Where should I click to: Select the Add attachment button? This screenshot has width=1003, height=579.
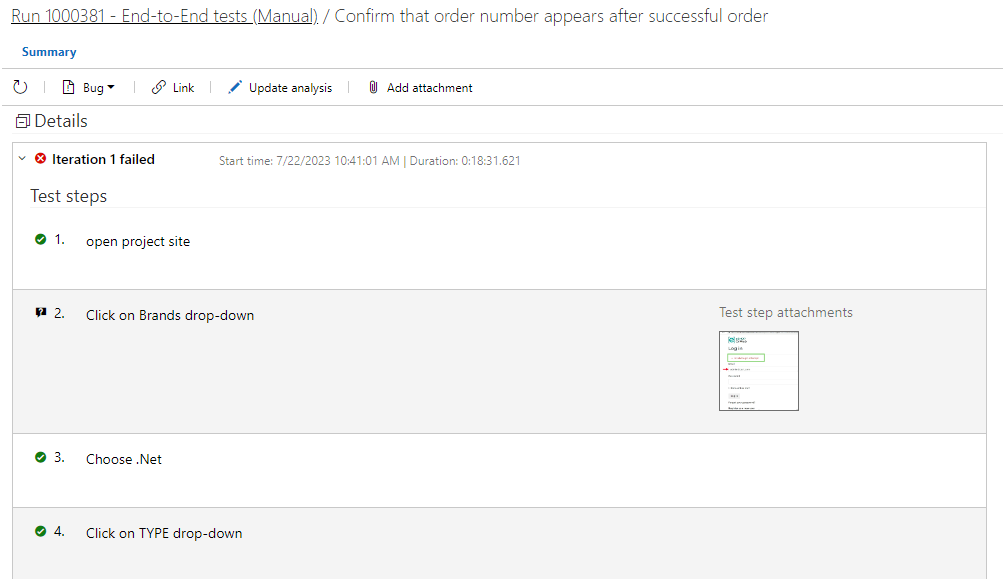pos(421,88)
